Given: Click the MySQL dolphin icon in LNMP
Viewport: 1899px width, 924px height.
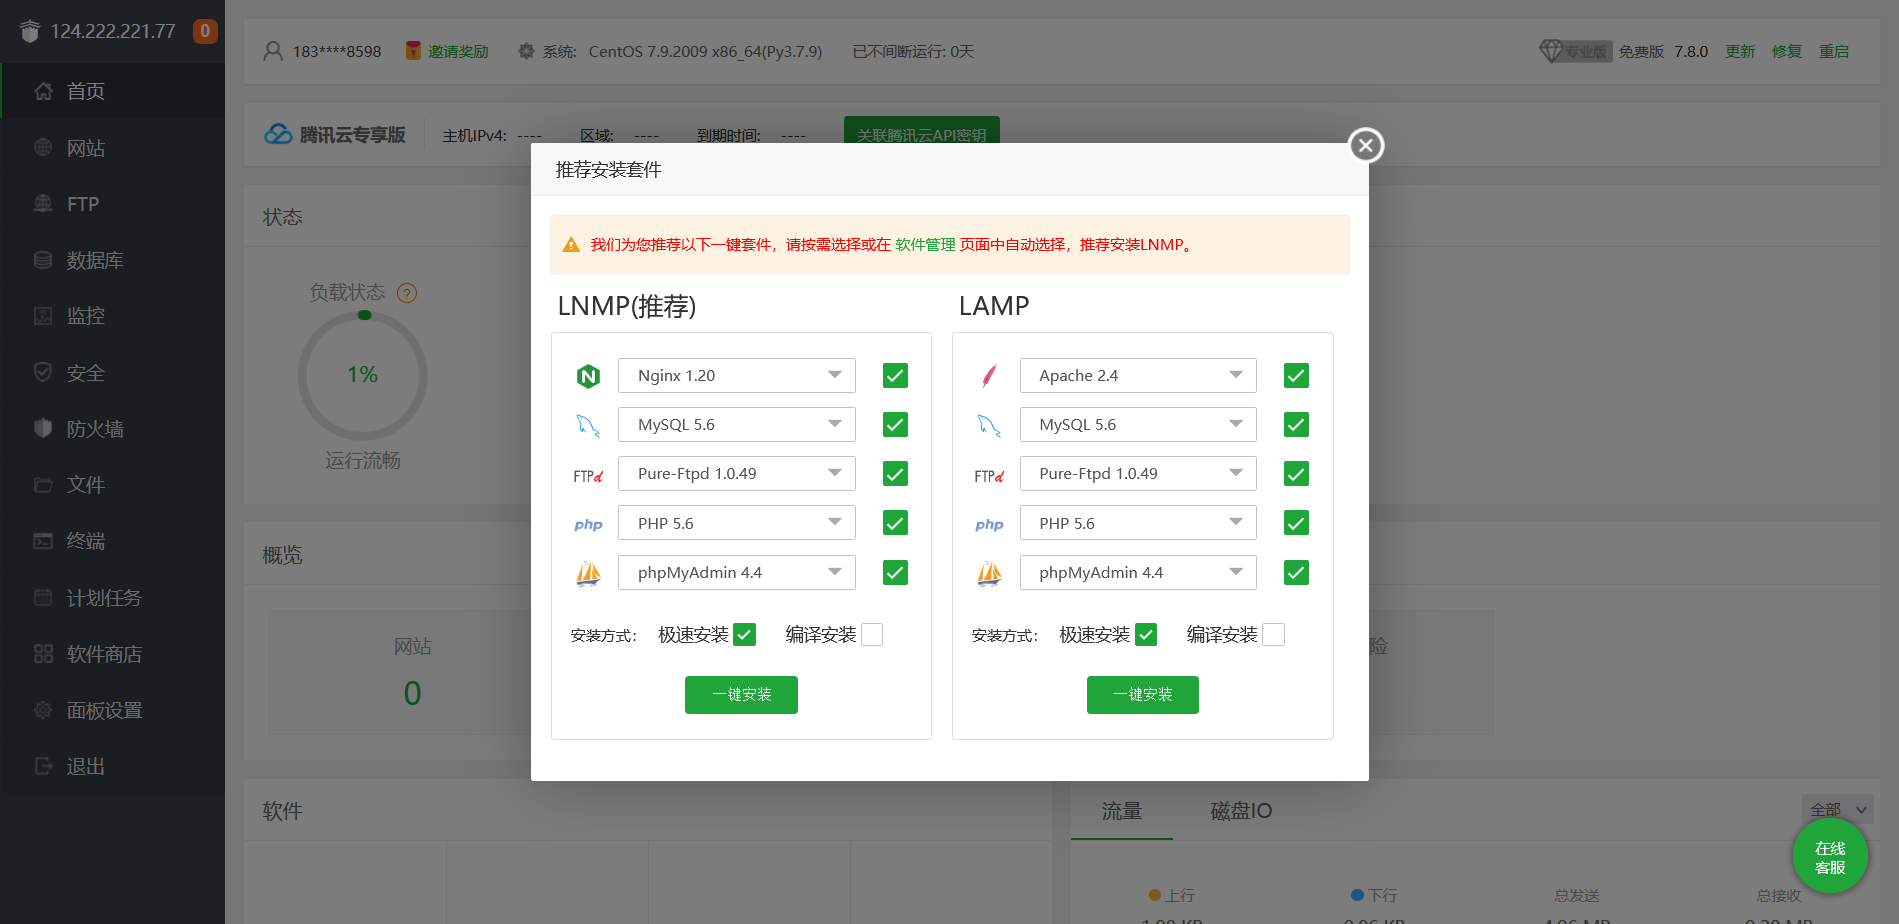Looking at the screenshot, I should pos(588,425).
